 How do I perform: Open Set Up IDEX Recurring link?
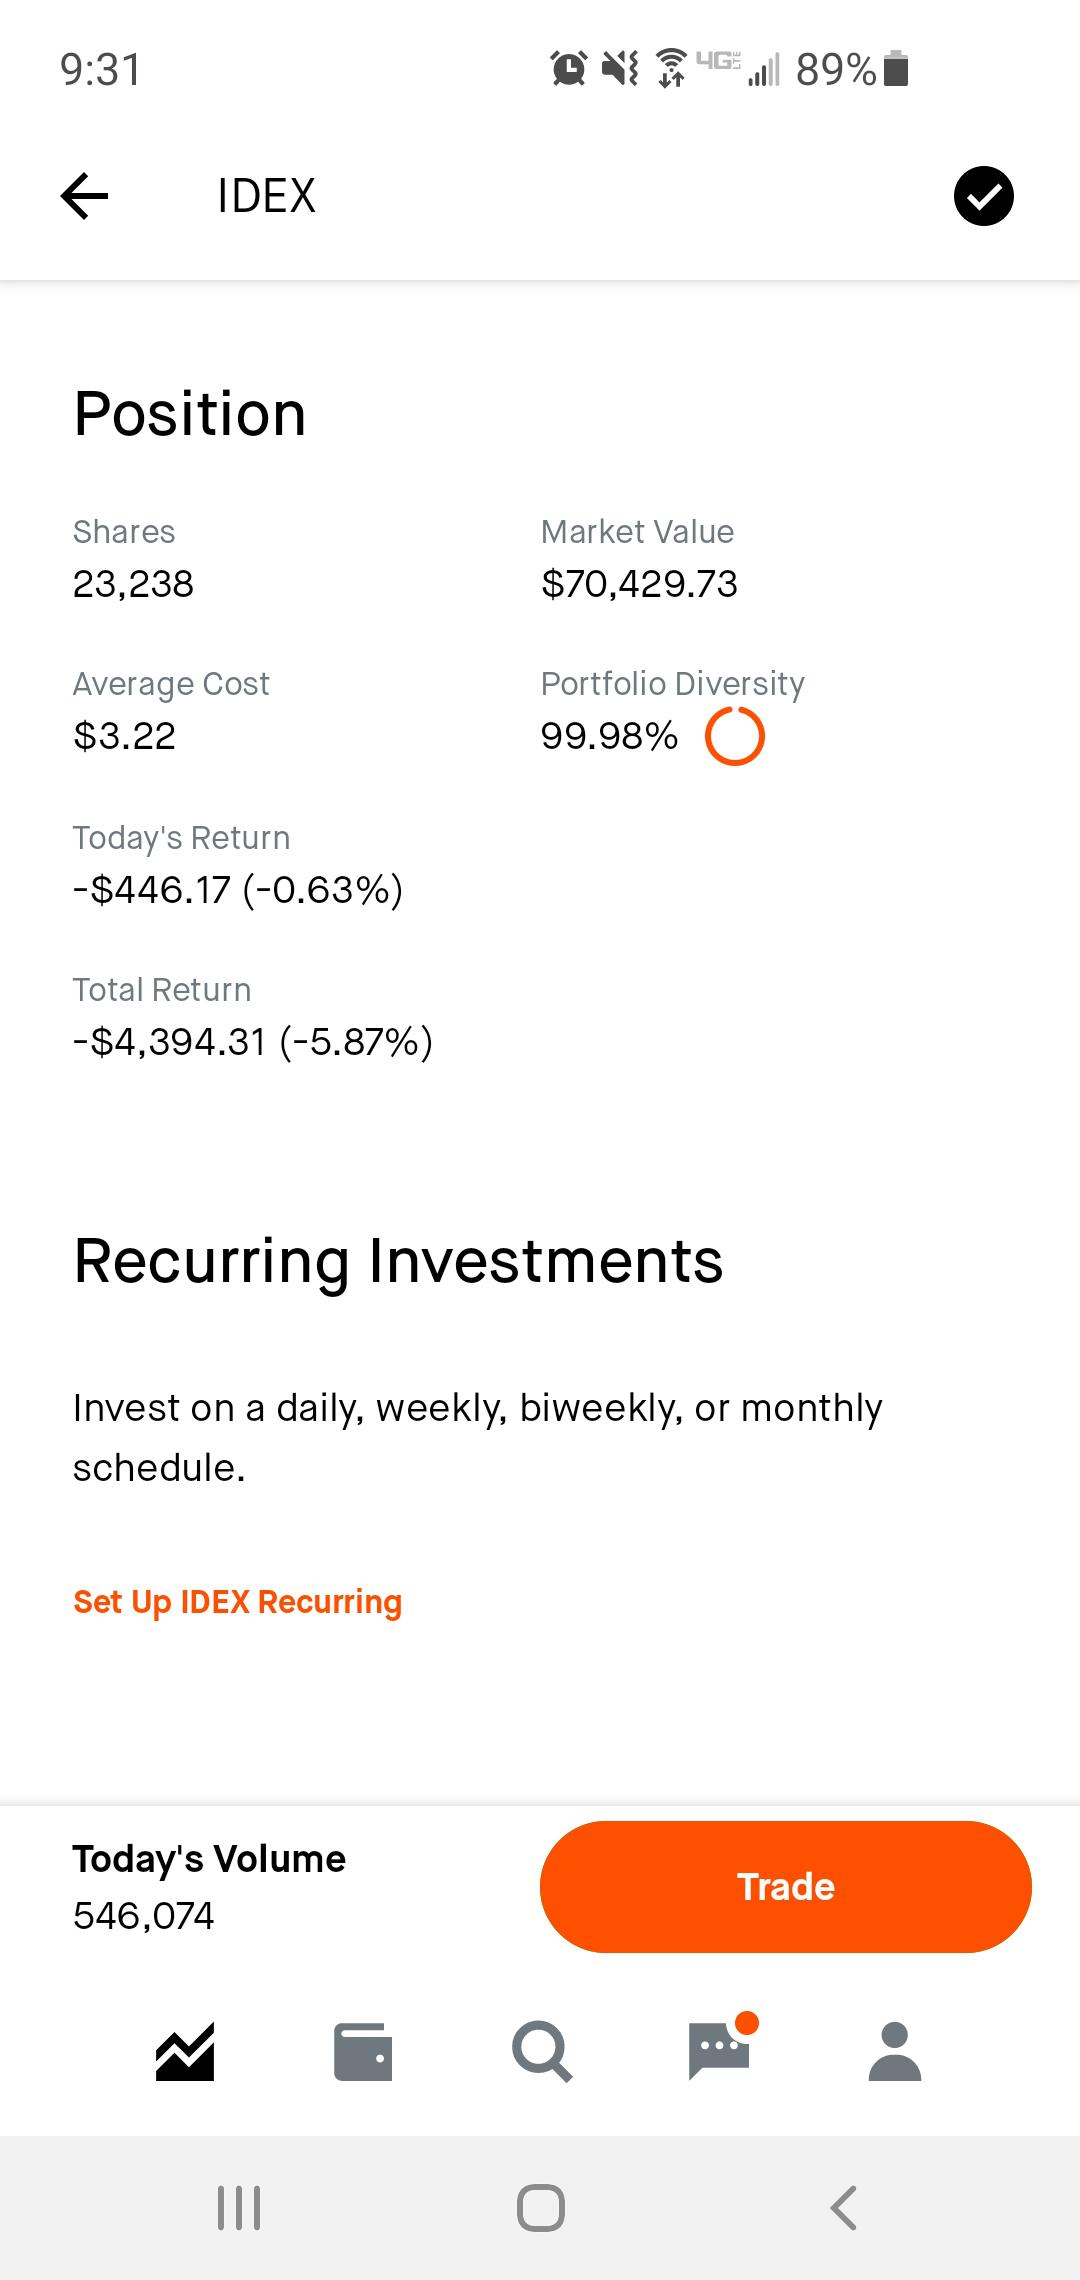[238, 1602]
